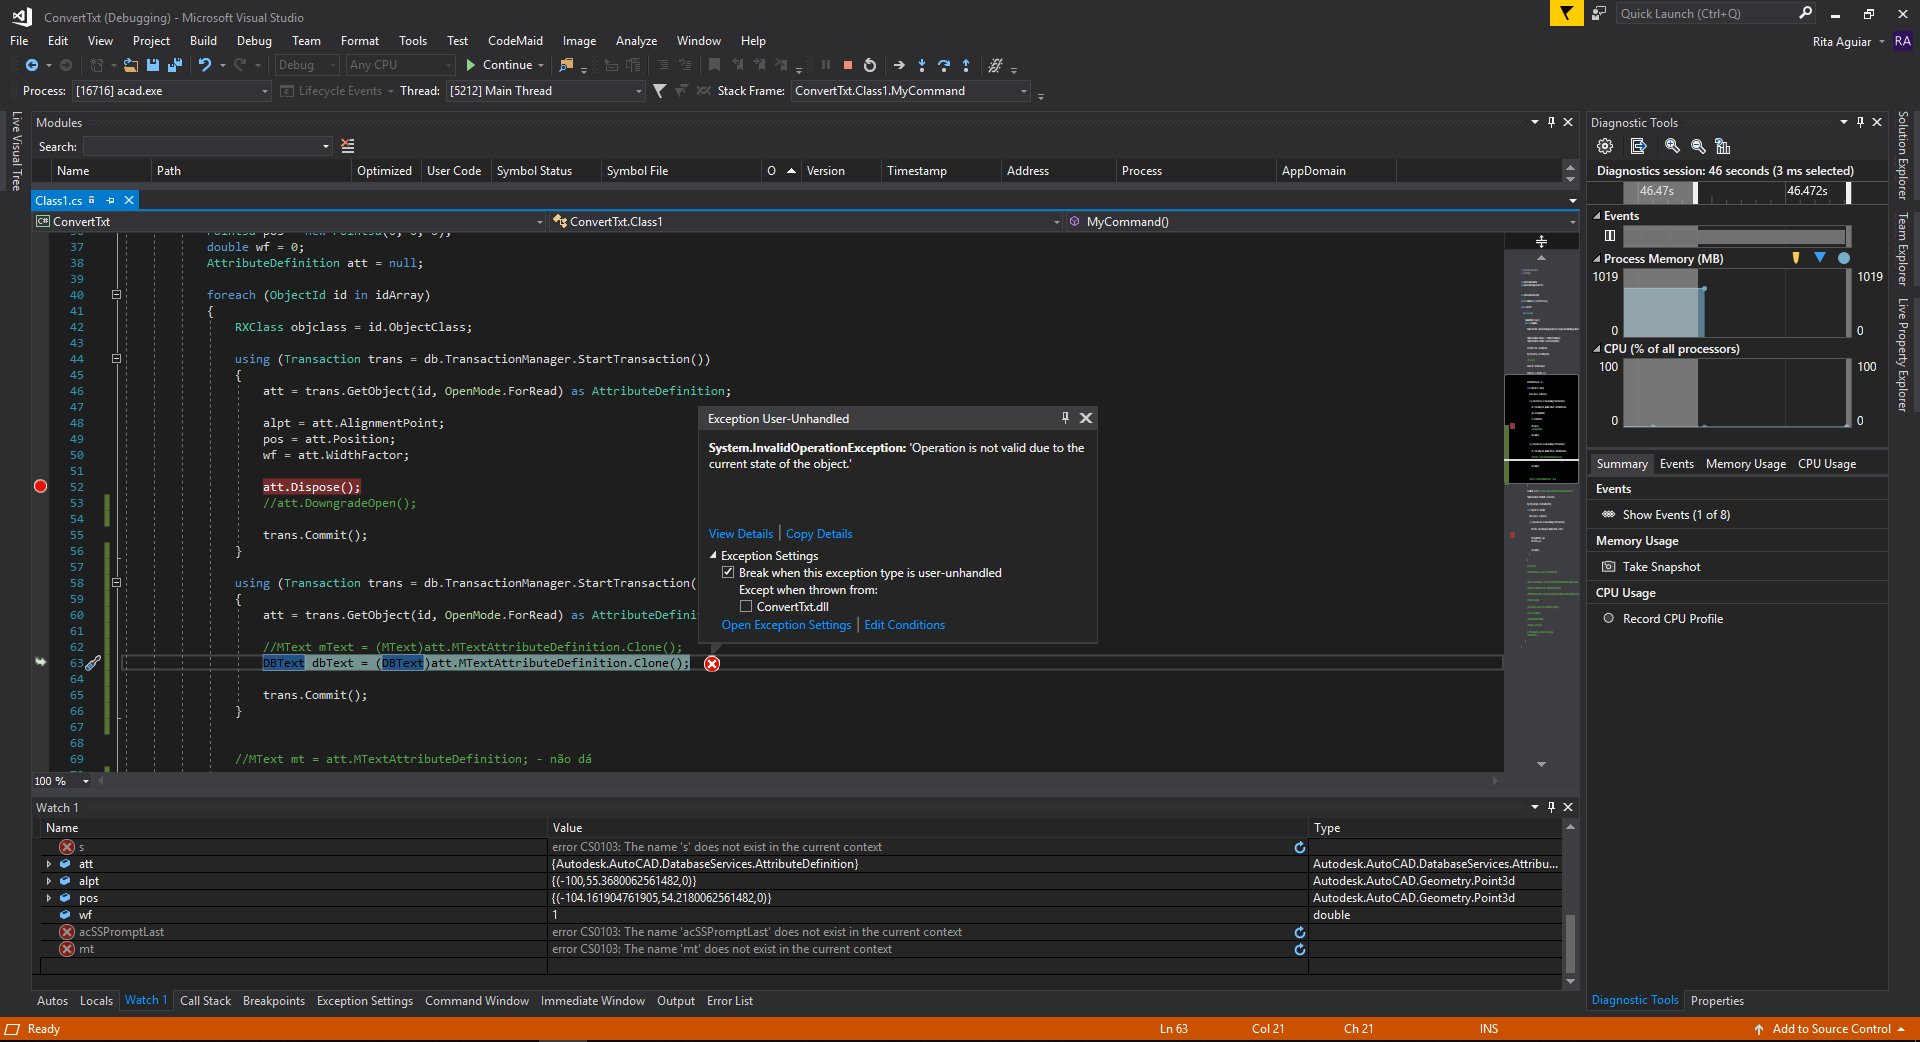
Task: Click the Continue debugging button
Action: click(498, 65)
